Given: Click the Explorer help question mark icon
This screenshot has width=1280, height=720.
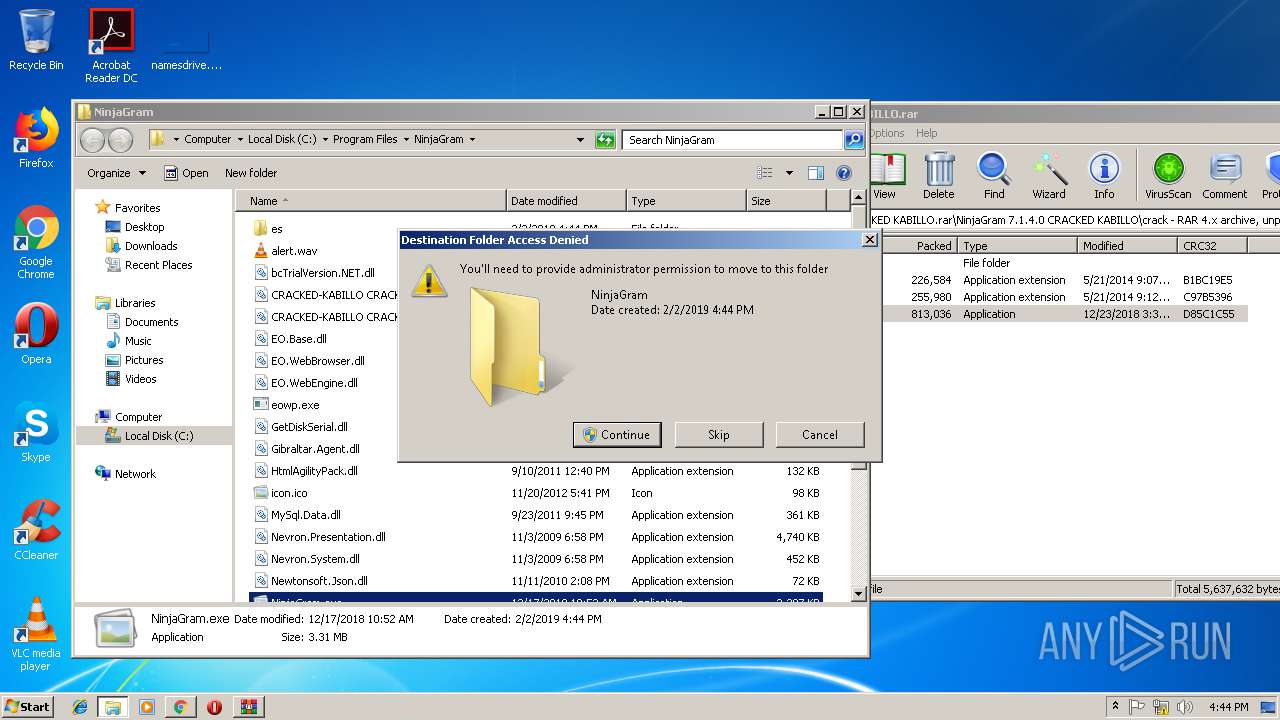Looking at the screenshot, I should pos(843,173).
